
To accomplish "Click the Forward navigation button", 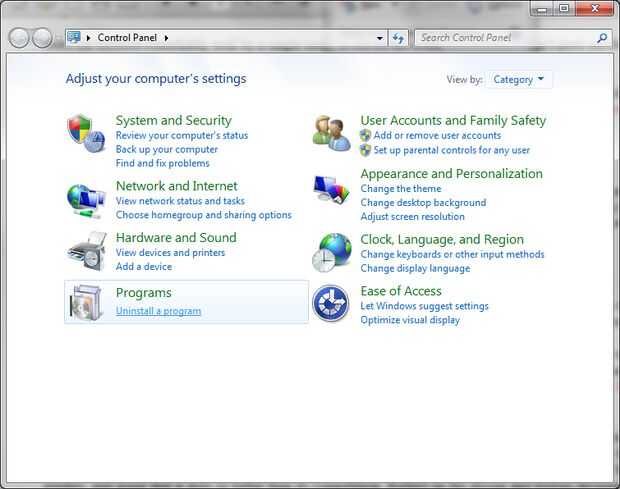I will 42,38.
